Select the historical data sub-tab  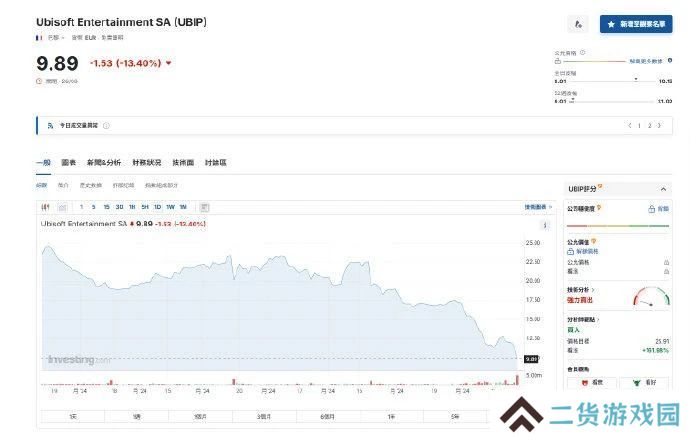(x=91, y=186)
